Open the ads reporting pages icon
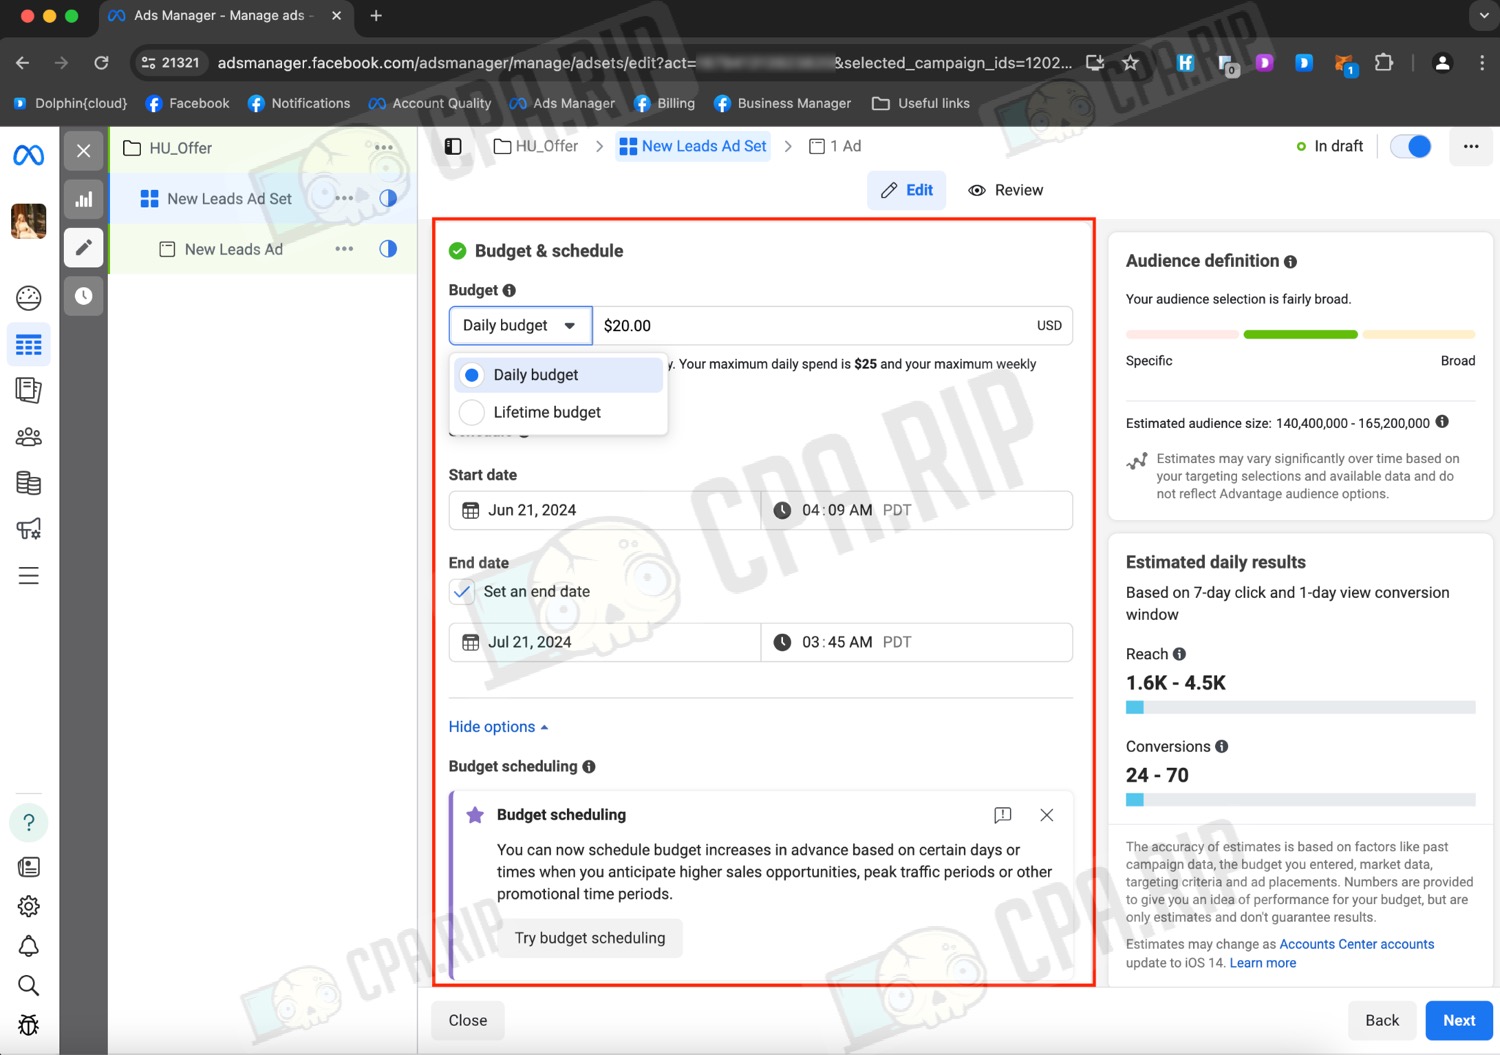The width and height of the screenshot is (1500, 1055). (x=29, y=390)
